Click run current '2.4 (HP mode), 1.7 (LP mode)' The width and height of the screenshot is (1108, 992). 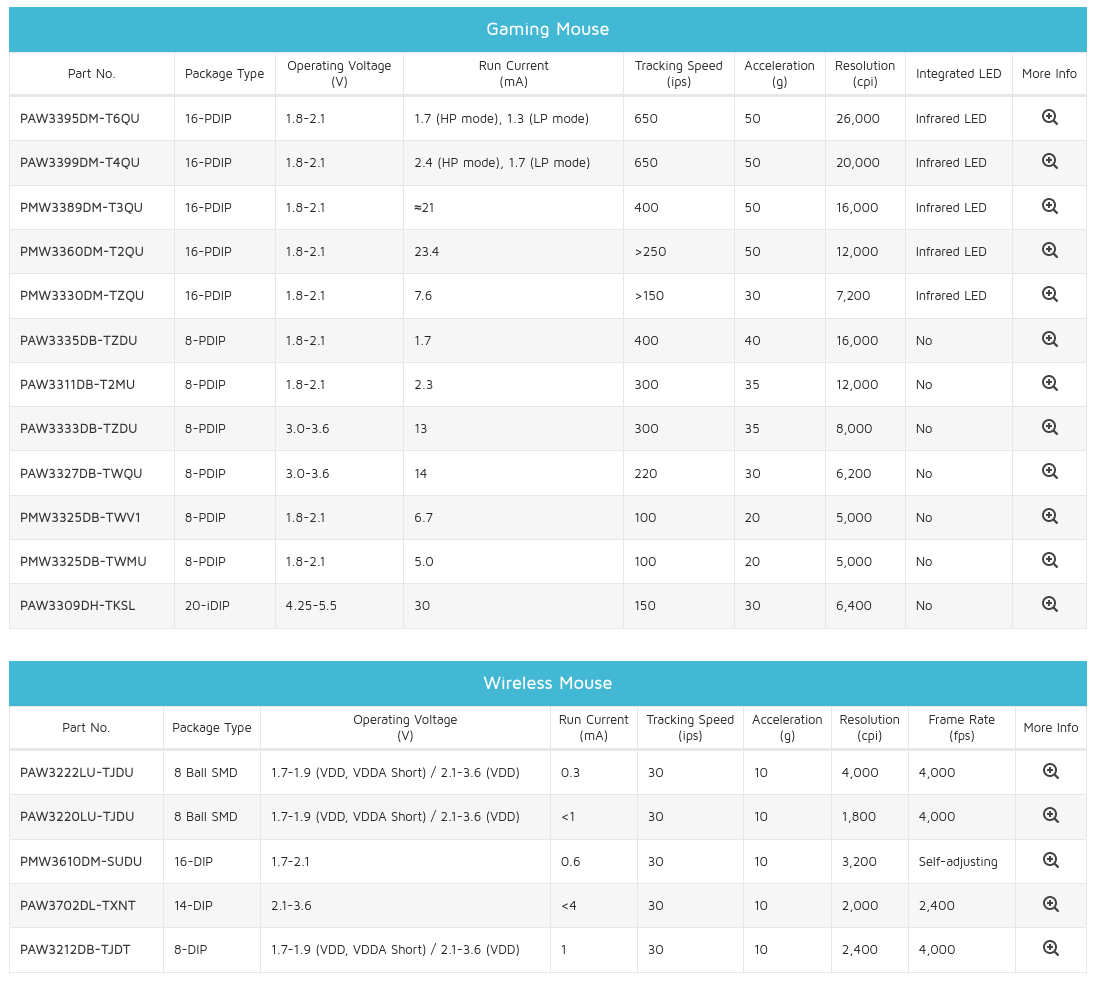pyautogui.click(x=502, y=163)
